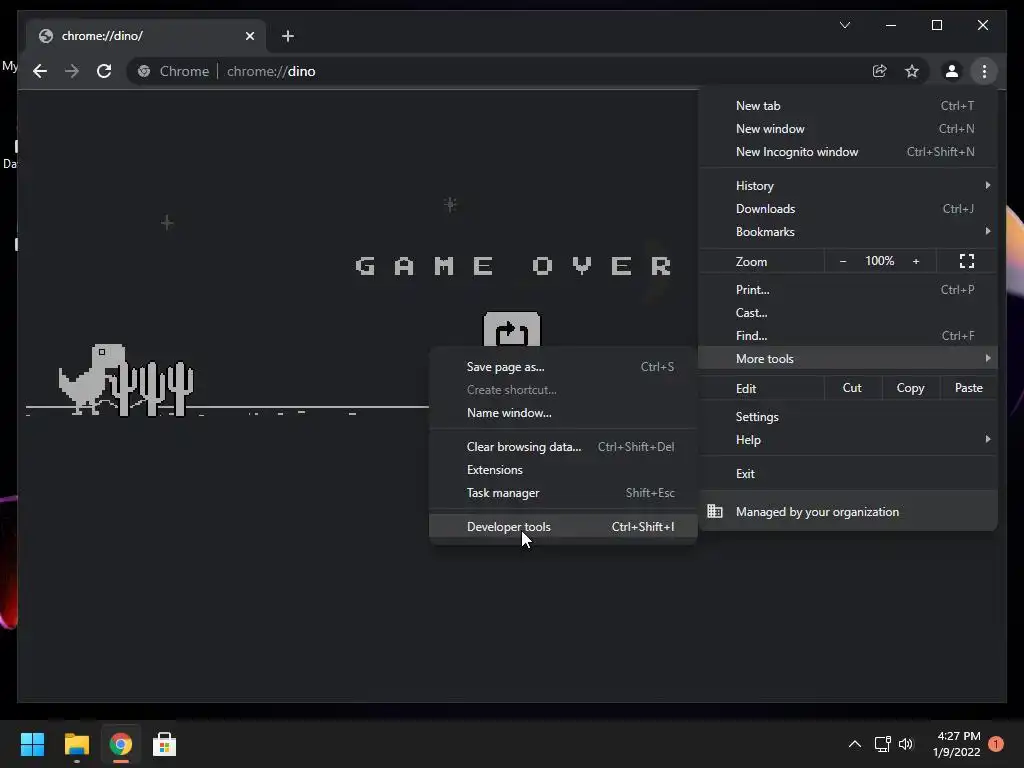Open New Incognito window

pyautogui.click(x=848, y=152)
